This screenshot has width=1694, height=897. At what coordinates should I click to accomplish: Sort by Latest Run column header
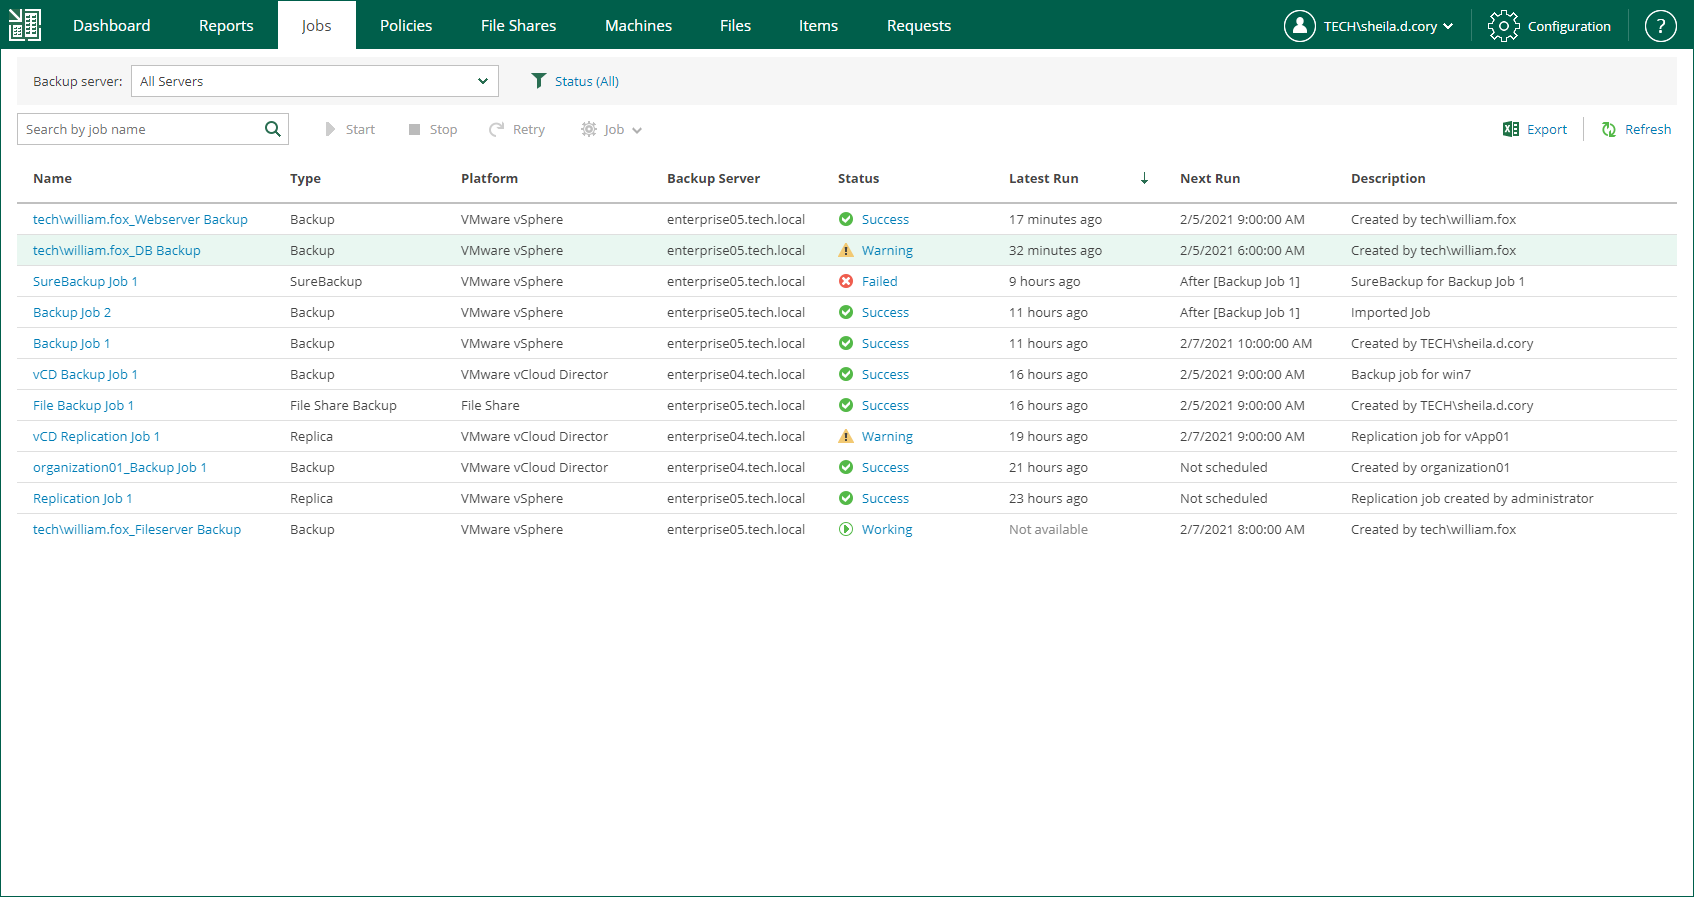click(x=1043, y=178)
